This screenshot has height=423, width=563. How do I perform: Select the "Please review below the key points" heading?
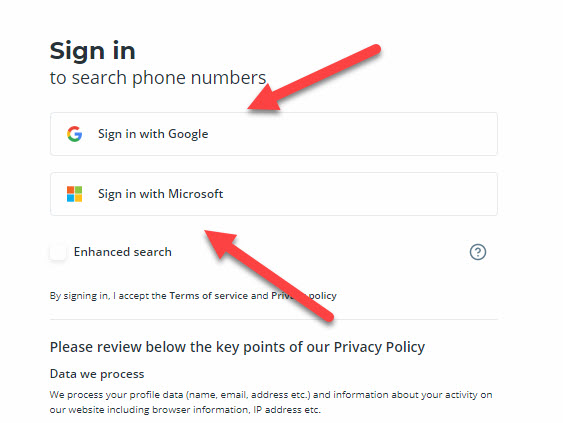[237, 347]
